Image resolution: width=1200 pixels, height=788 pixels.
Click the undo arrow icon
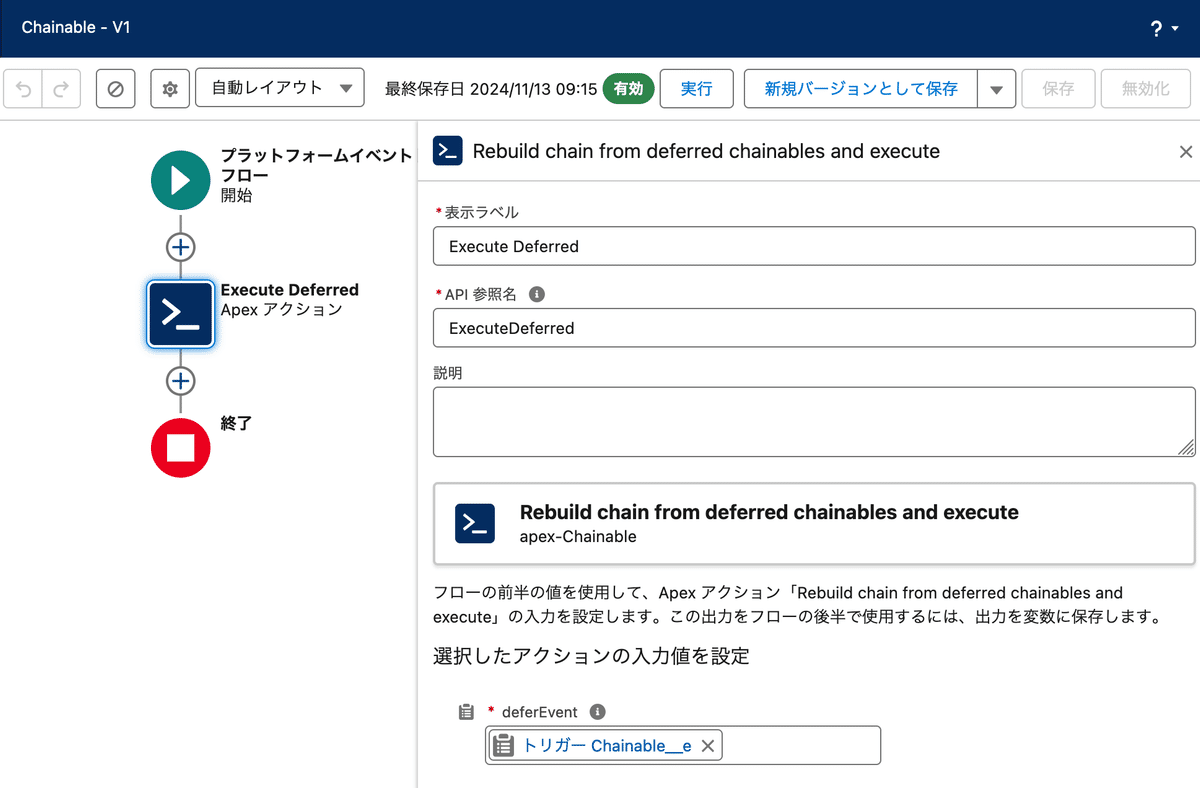(x=22, y=88)
